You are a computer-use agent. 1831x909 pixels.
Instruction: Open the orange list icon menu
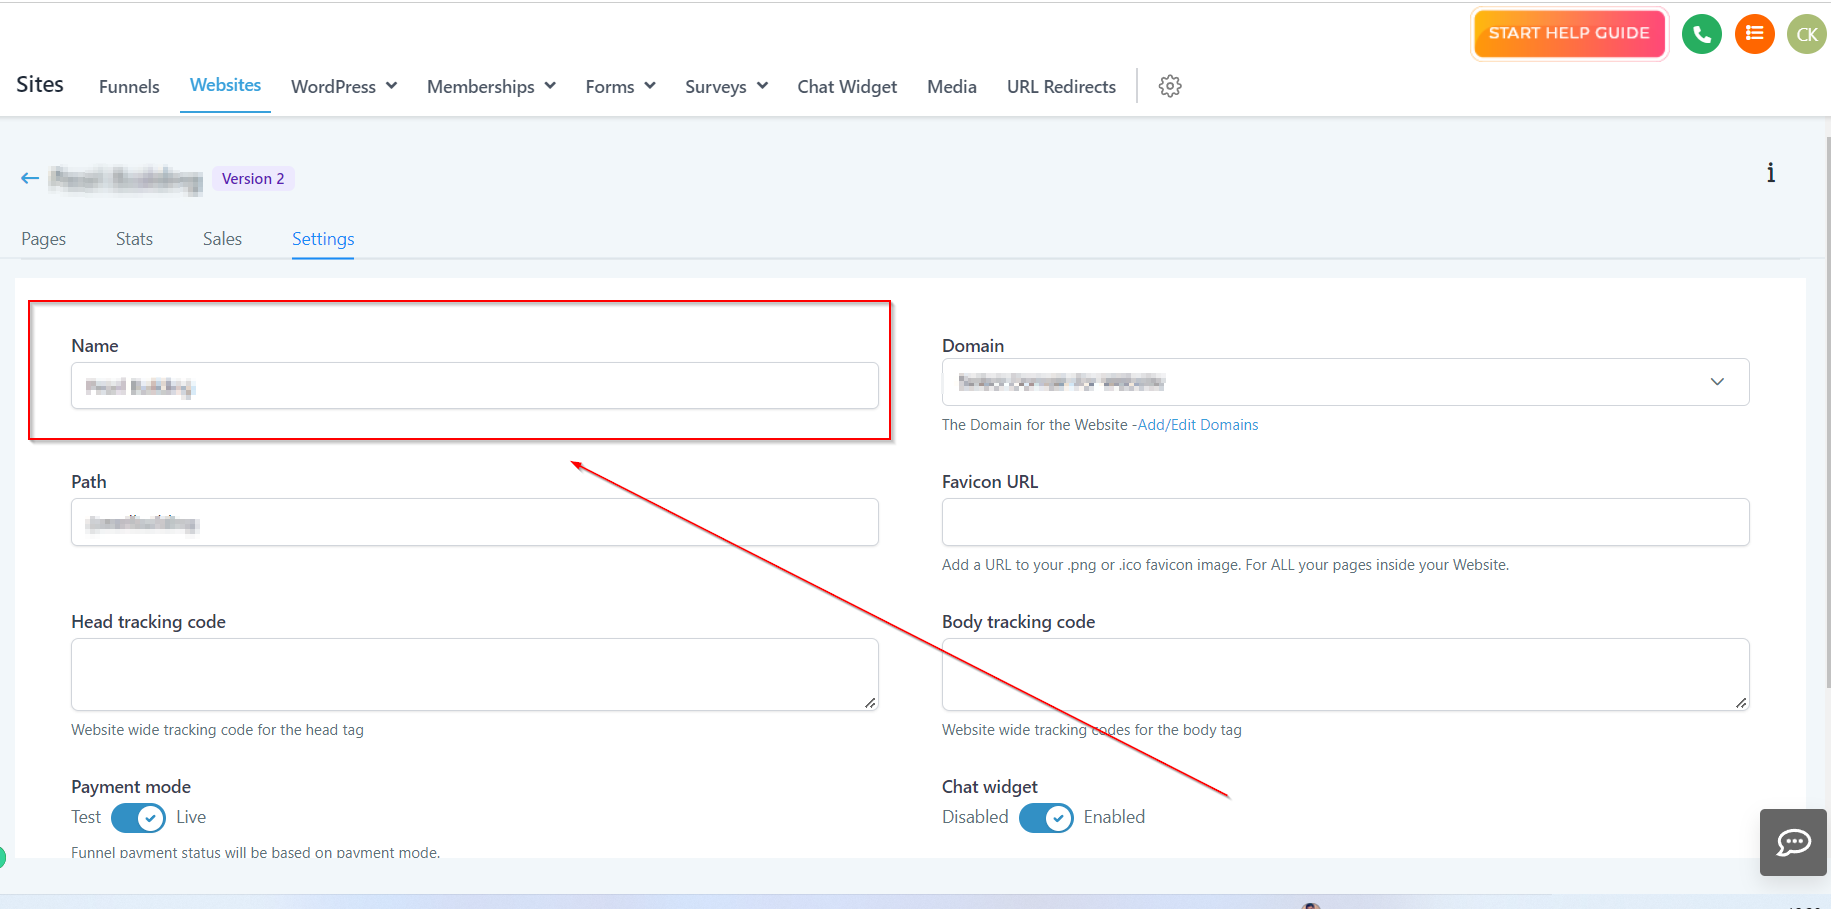pos(1754,34)
